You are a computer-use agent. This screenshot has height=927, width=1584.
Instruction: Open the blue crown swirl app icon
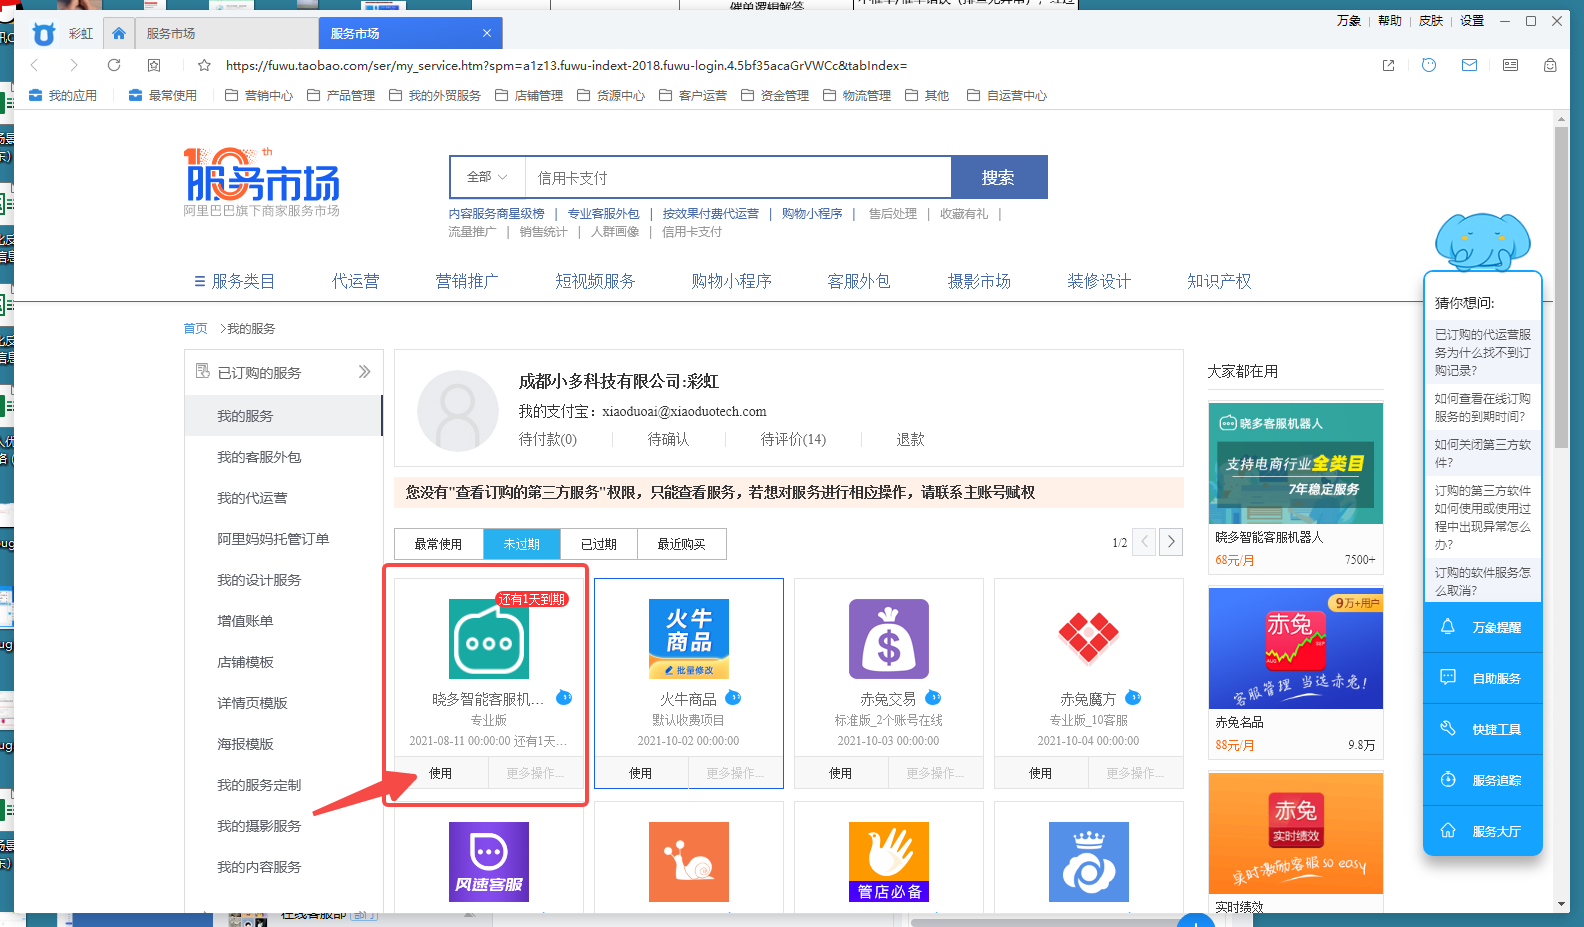(x=1089, y=862)
